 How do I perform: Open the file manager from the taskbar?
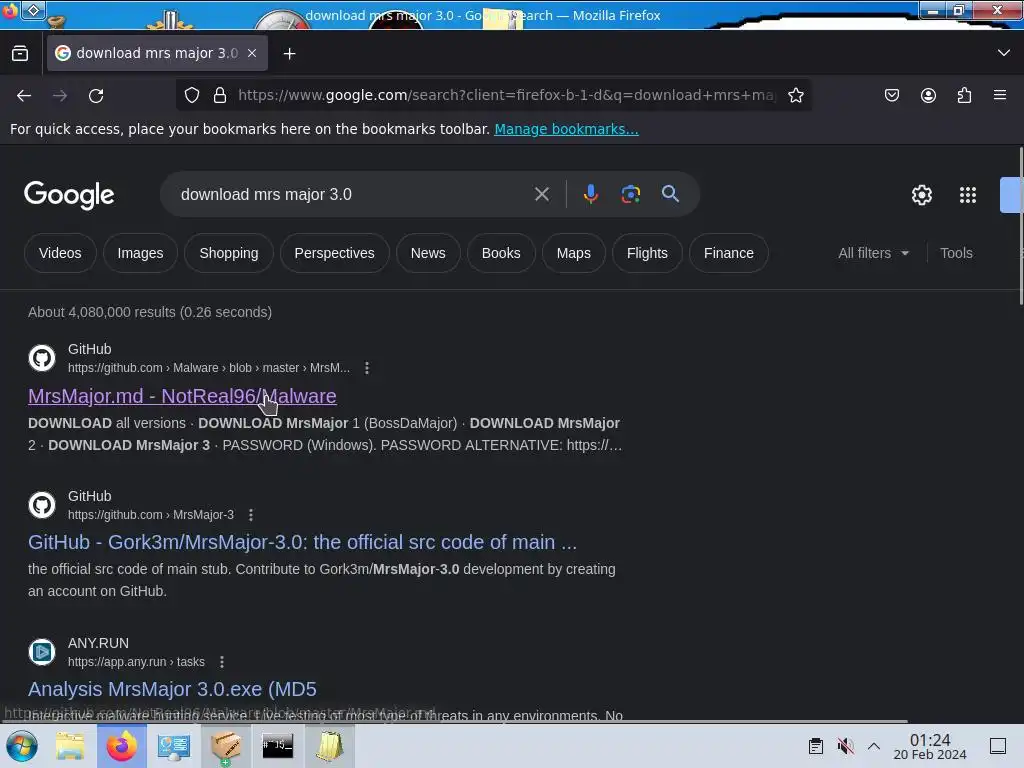point(70,746)
